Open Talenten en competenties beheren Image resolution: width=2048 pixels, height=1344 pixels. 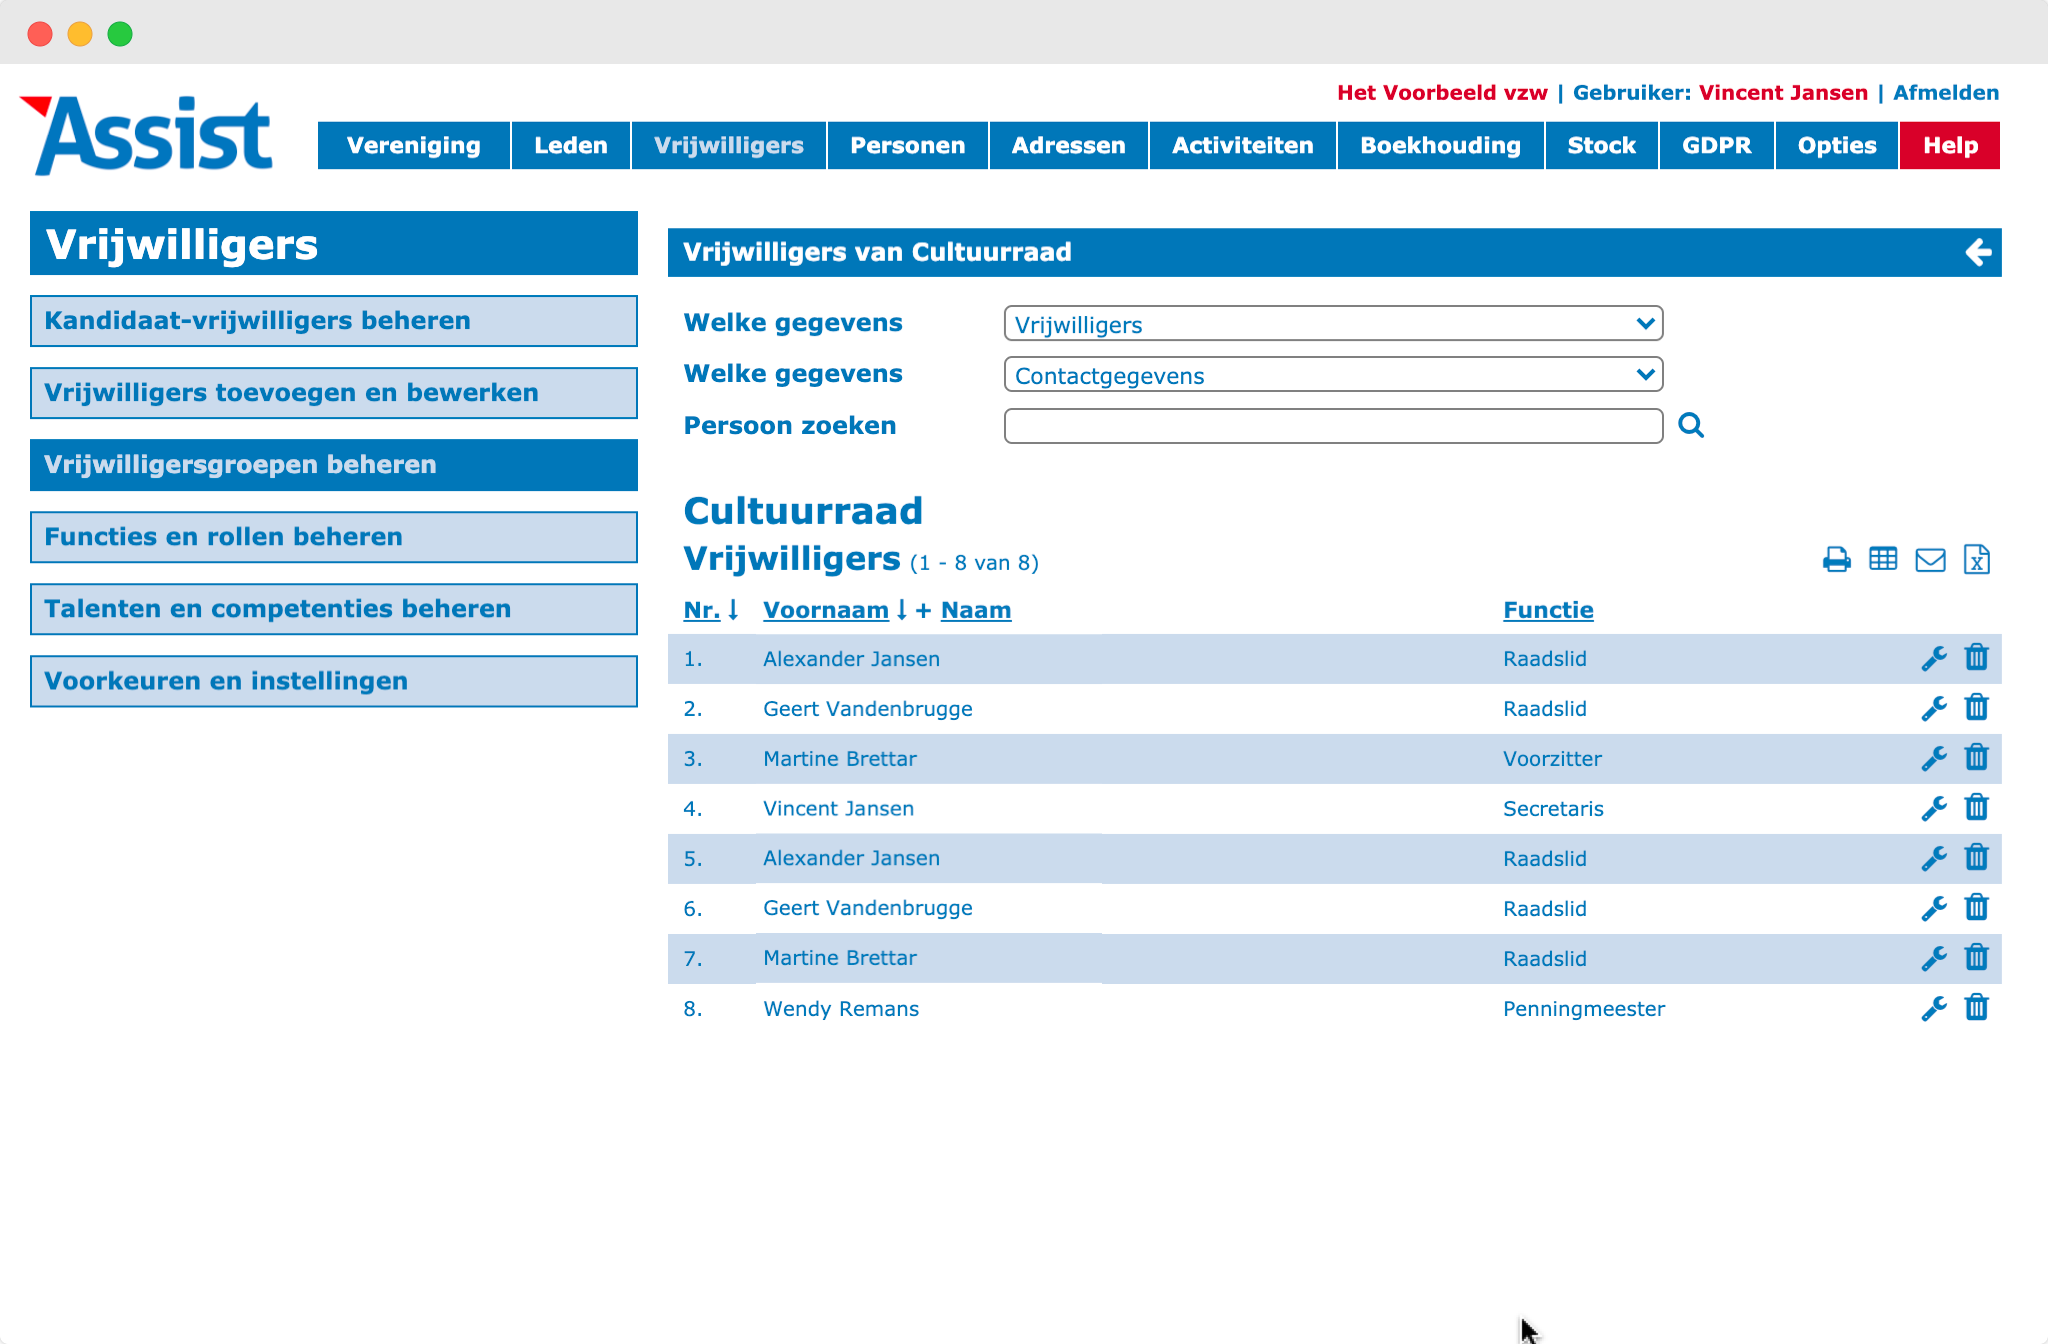(334, 609)
